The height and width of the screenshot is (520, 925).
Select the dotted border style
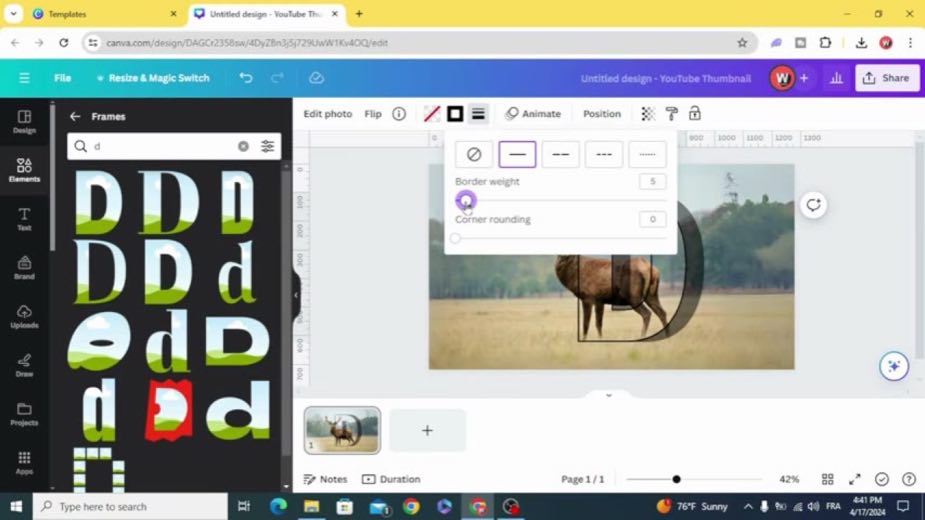click(x=647, y=155)
